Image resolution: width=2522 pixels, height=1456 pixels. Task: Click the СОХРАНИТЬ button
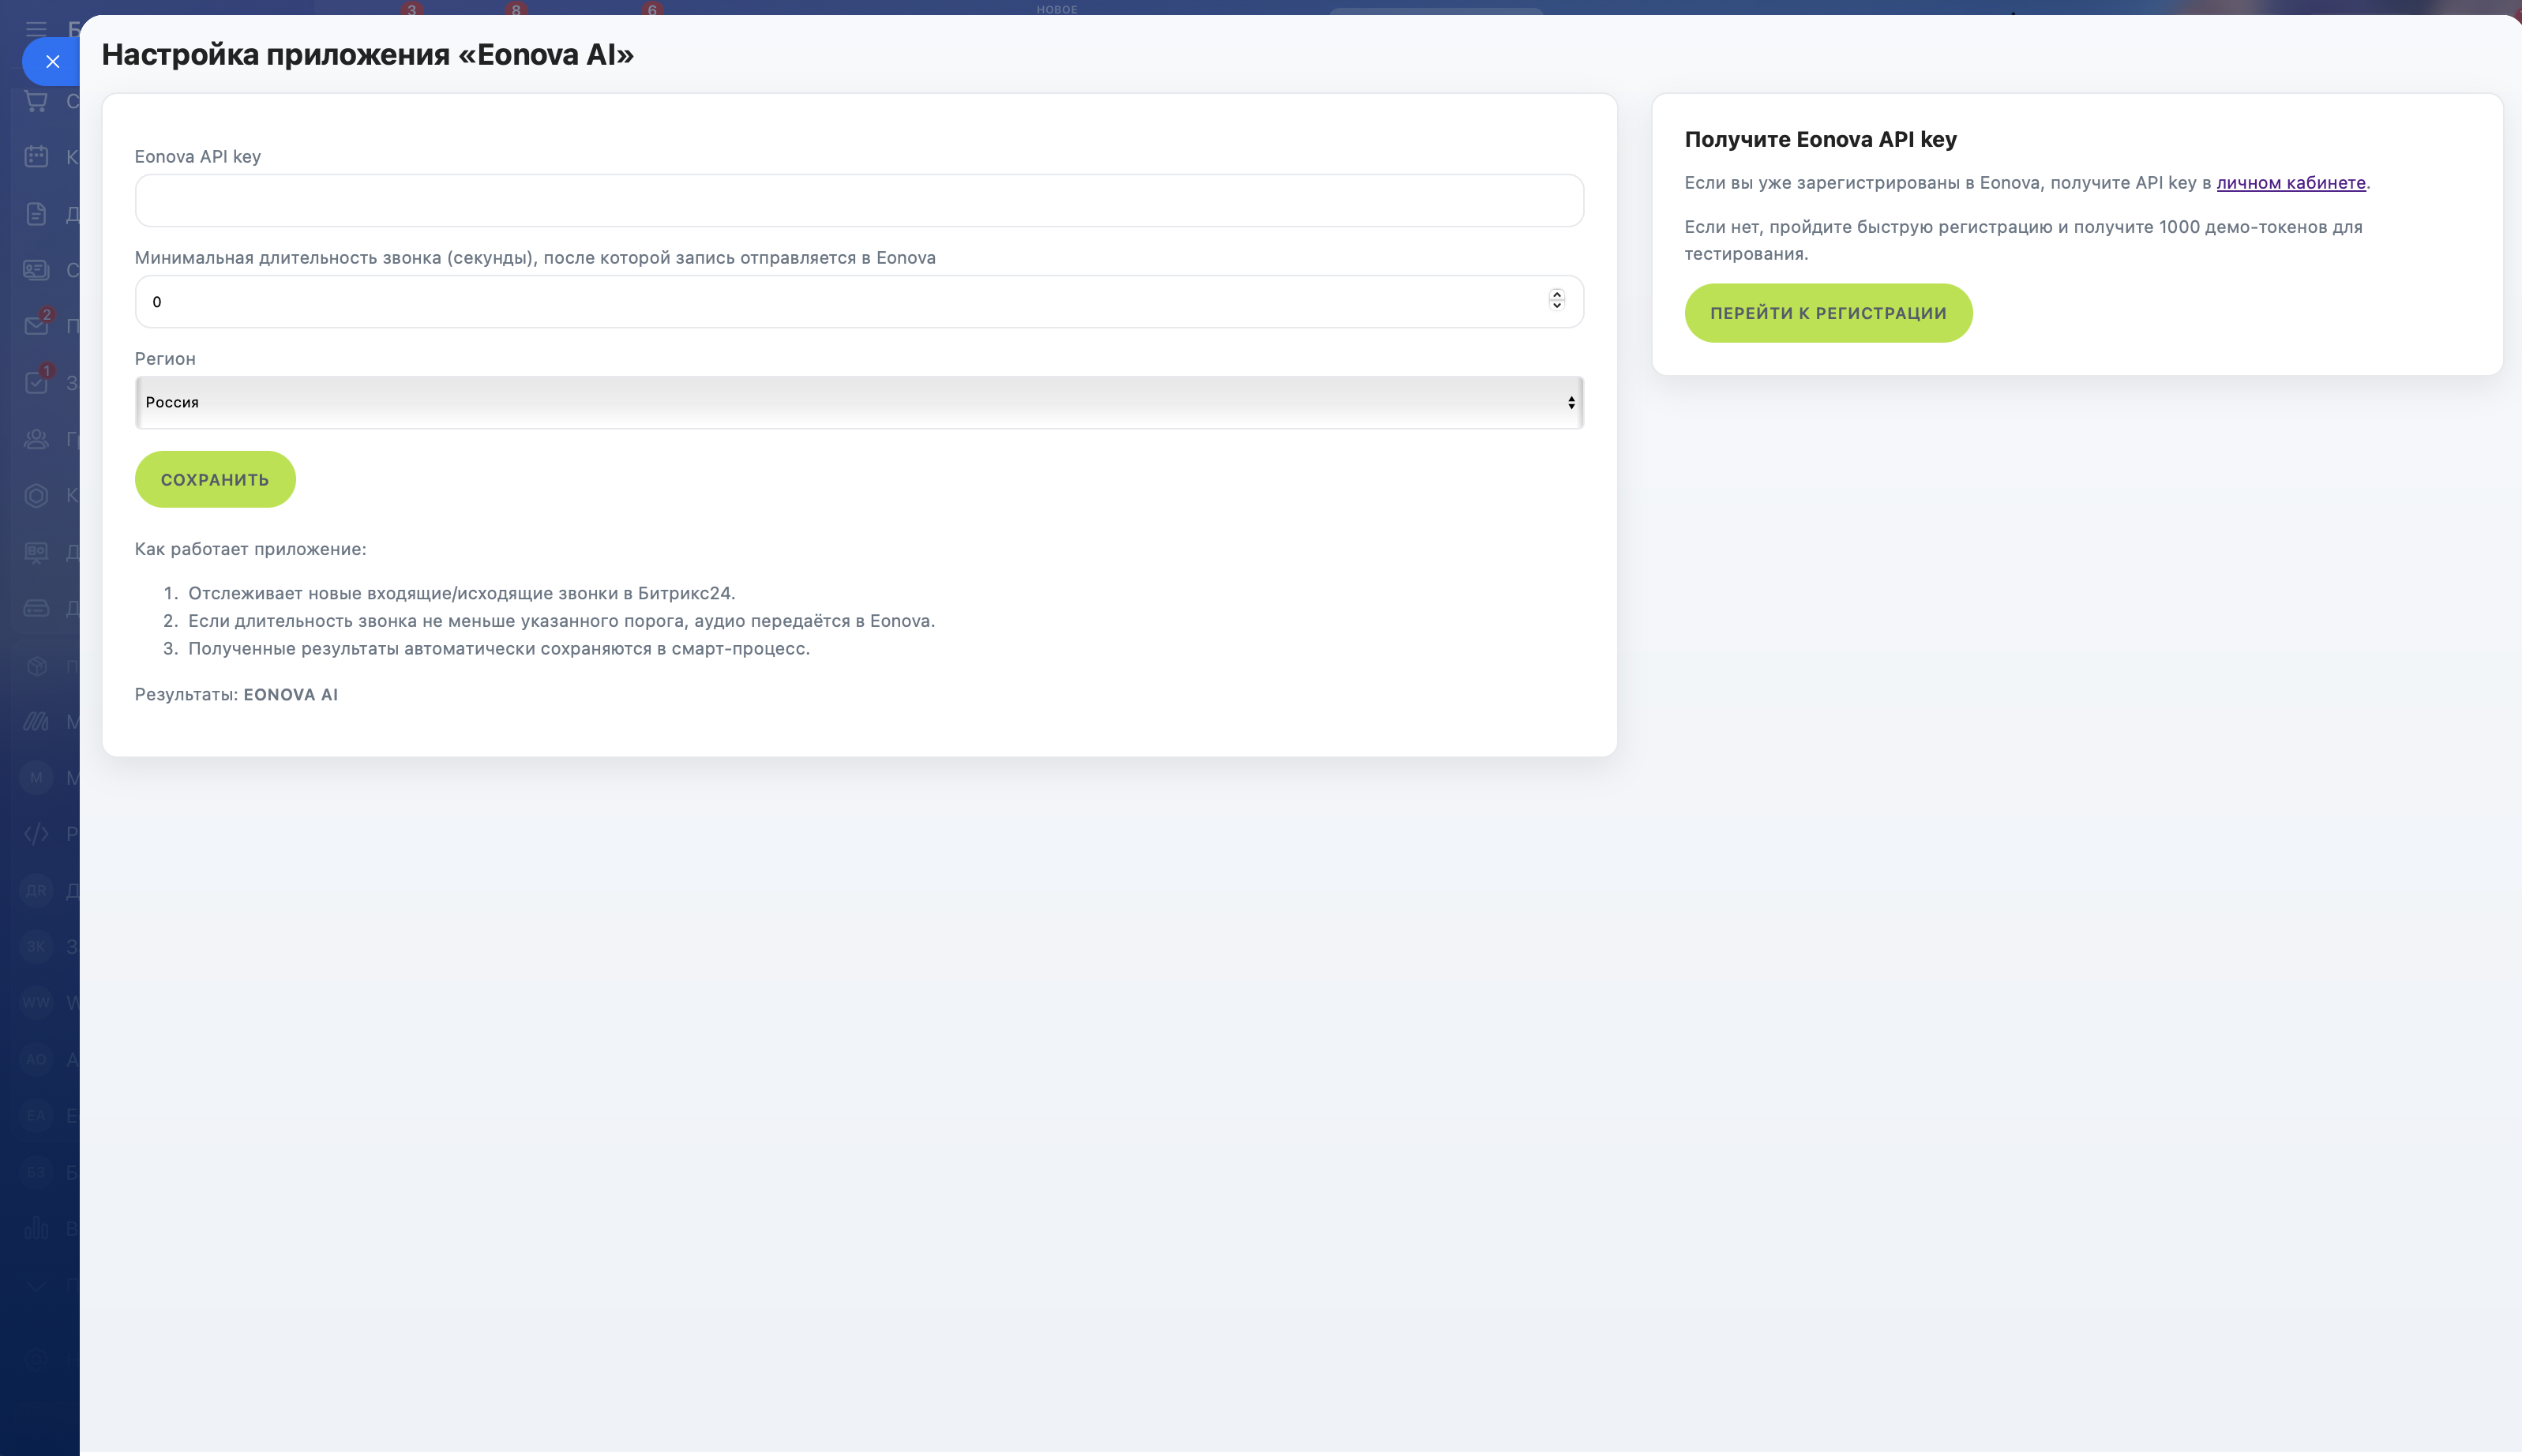click(x=215, y=480)
